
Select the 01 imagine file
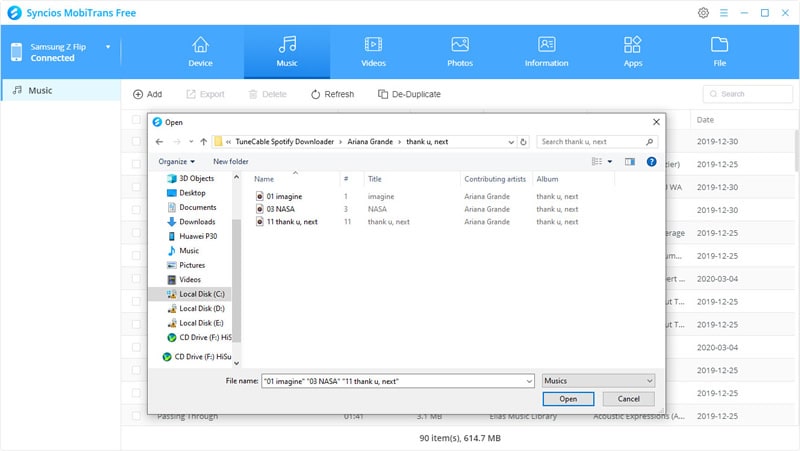[x=279, y=196]
